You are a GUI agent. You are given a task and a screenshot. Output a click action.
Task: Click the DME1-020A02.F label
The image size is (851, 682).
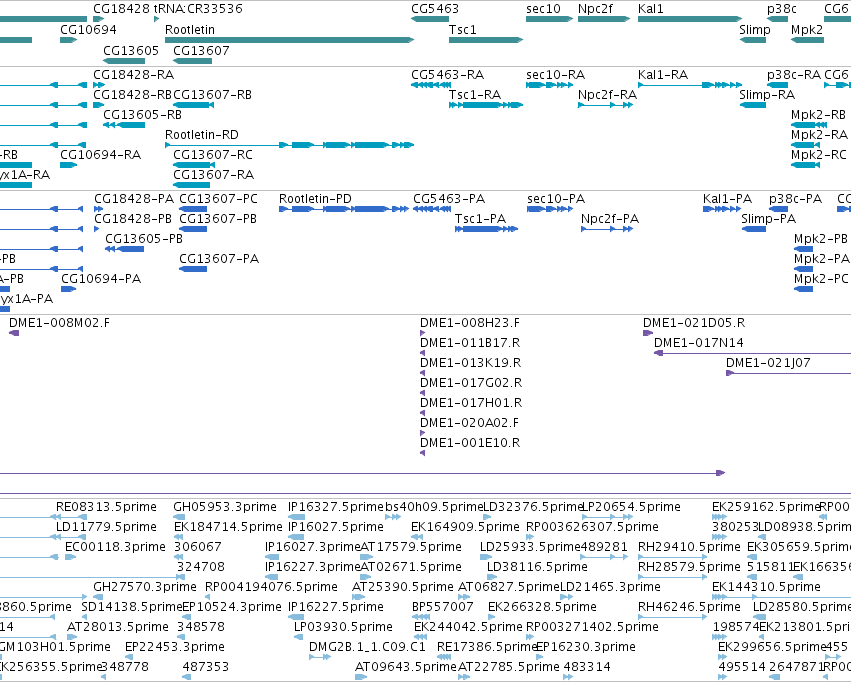469,423
